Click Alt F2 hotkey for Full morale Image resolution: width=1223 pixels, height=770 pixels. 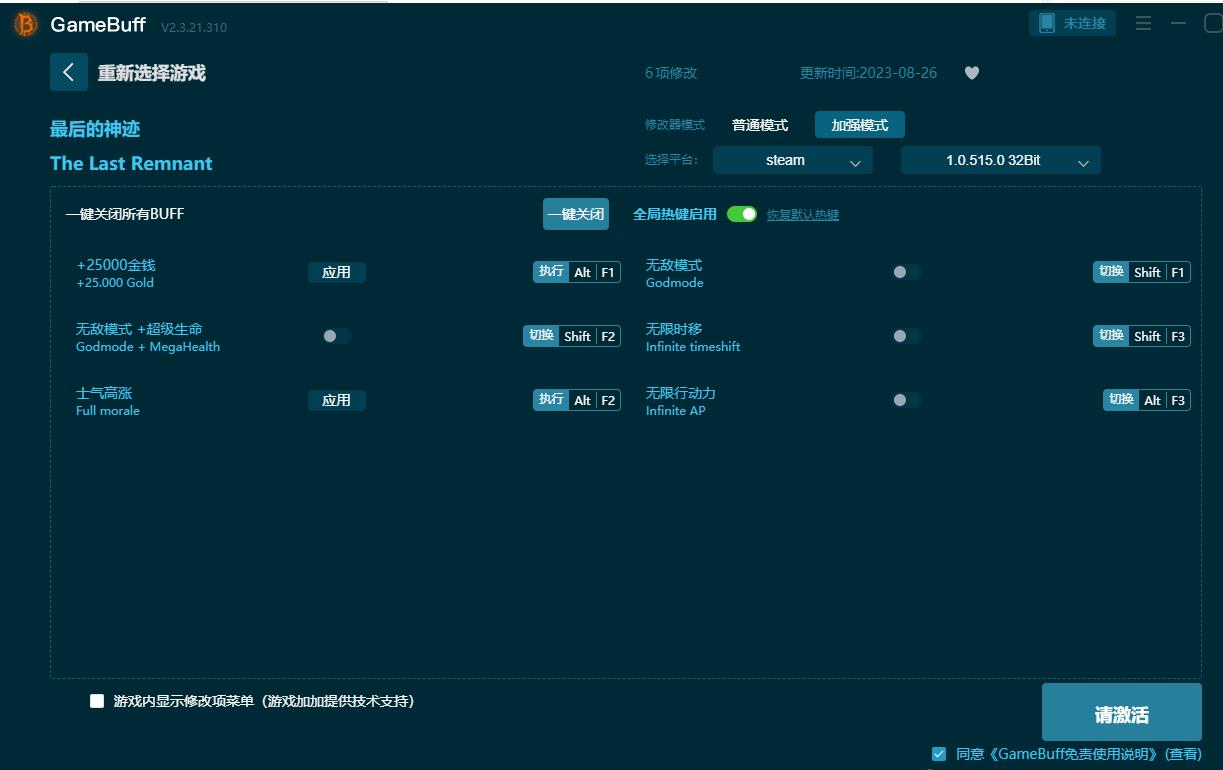[x=577, y=400]
